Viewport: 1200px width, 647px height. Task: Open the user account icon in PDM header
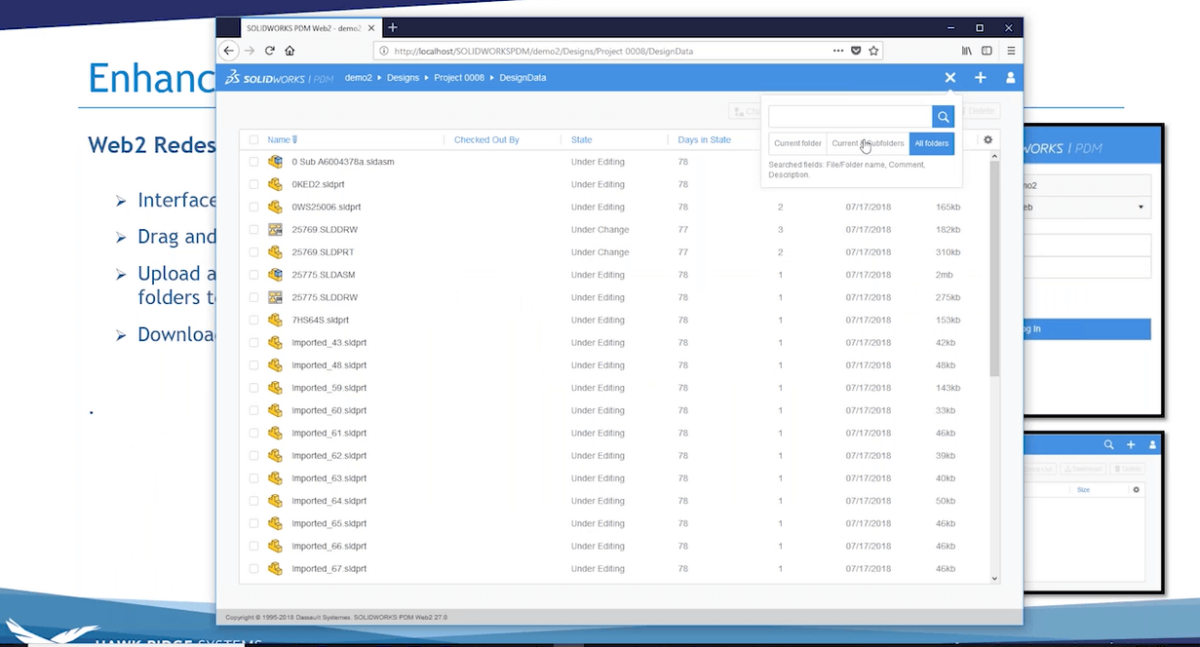1010,77
